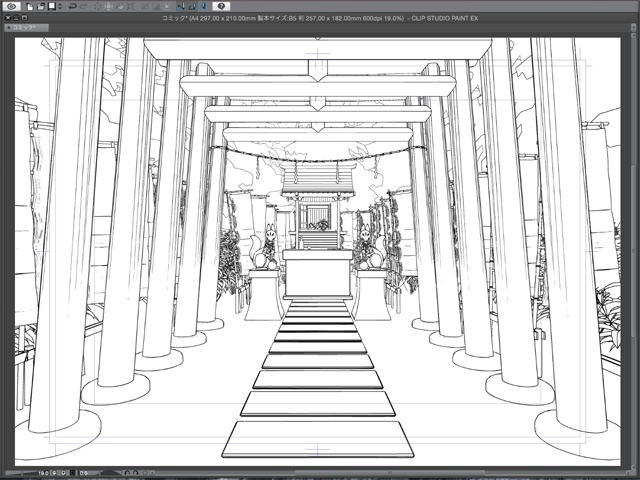Create a new document
This screenshot has width=640, height=480.
pos(30,6)
